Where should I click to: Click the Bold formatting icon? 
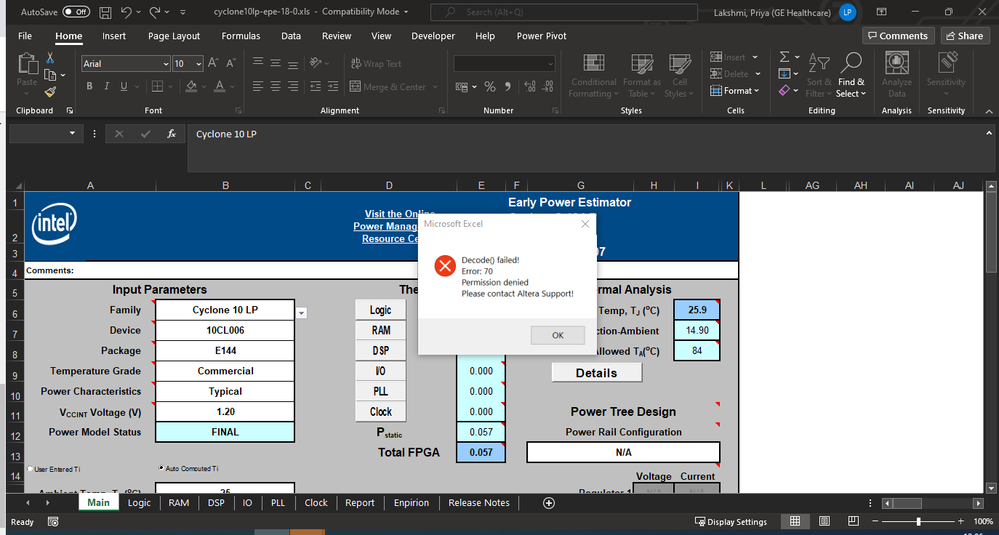[x=89, y=87]
